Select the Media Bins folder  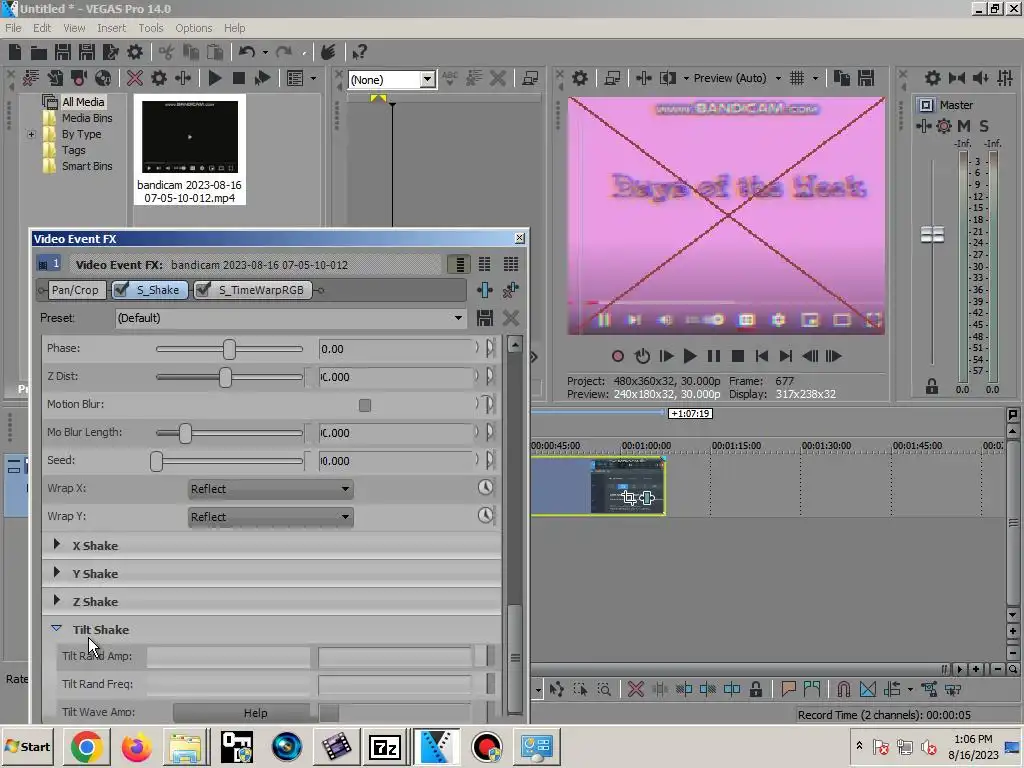click(x=87, y=118)
